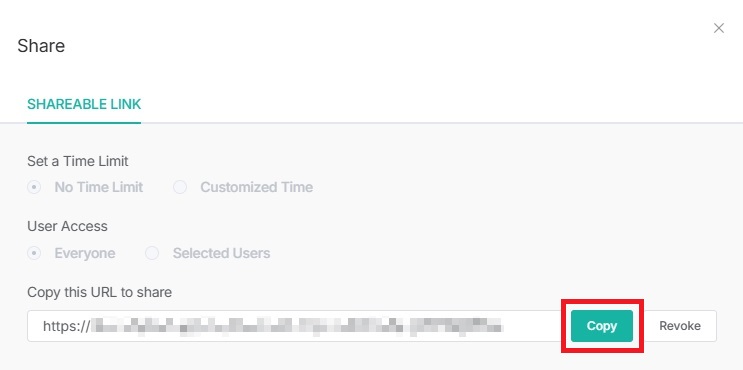Click the blurred portion of the share URL
The height and width of the screenshot is (370, 743).
[x=297, y=326]
